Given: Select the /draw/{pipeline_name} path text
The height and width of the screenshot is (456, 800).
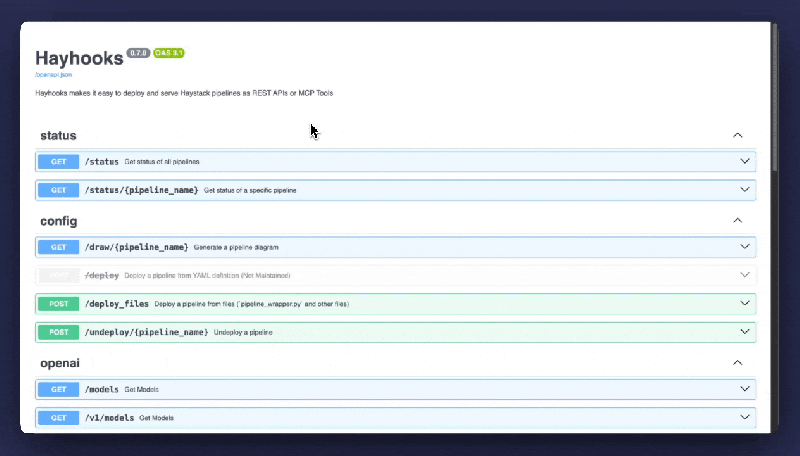Looking at the screenshot, I should (x=136, y=247).
